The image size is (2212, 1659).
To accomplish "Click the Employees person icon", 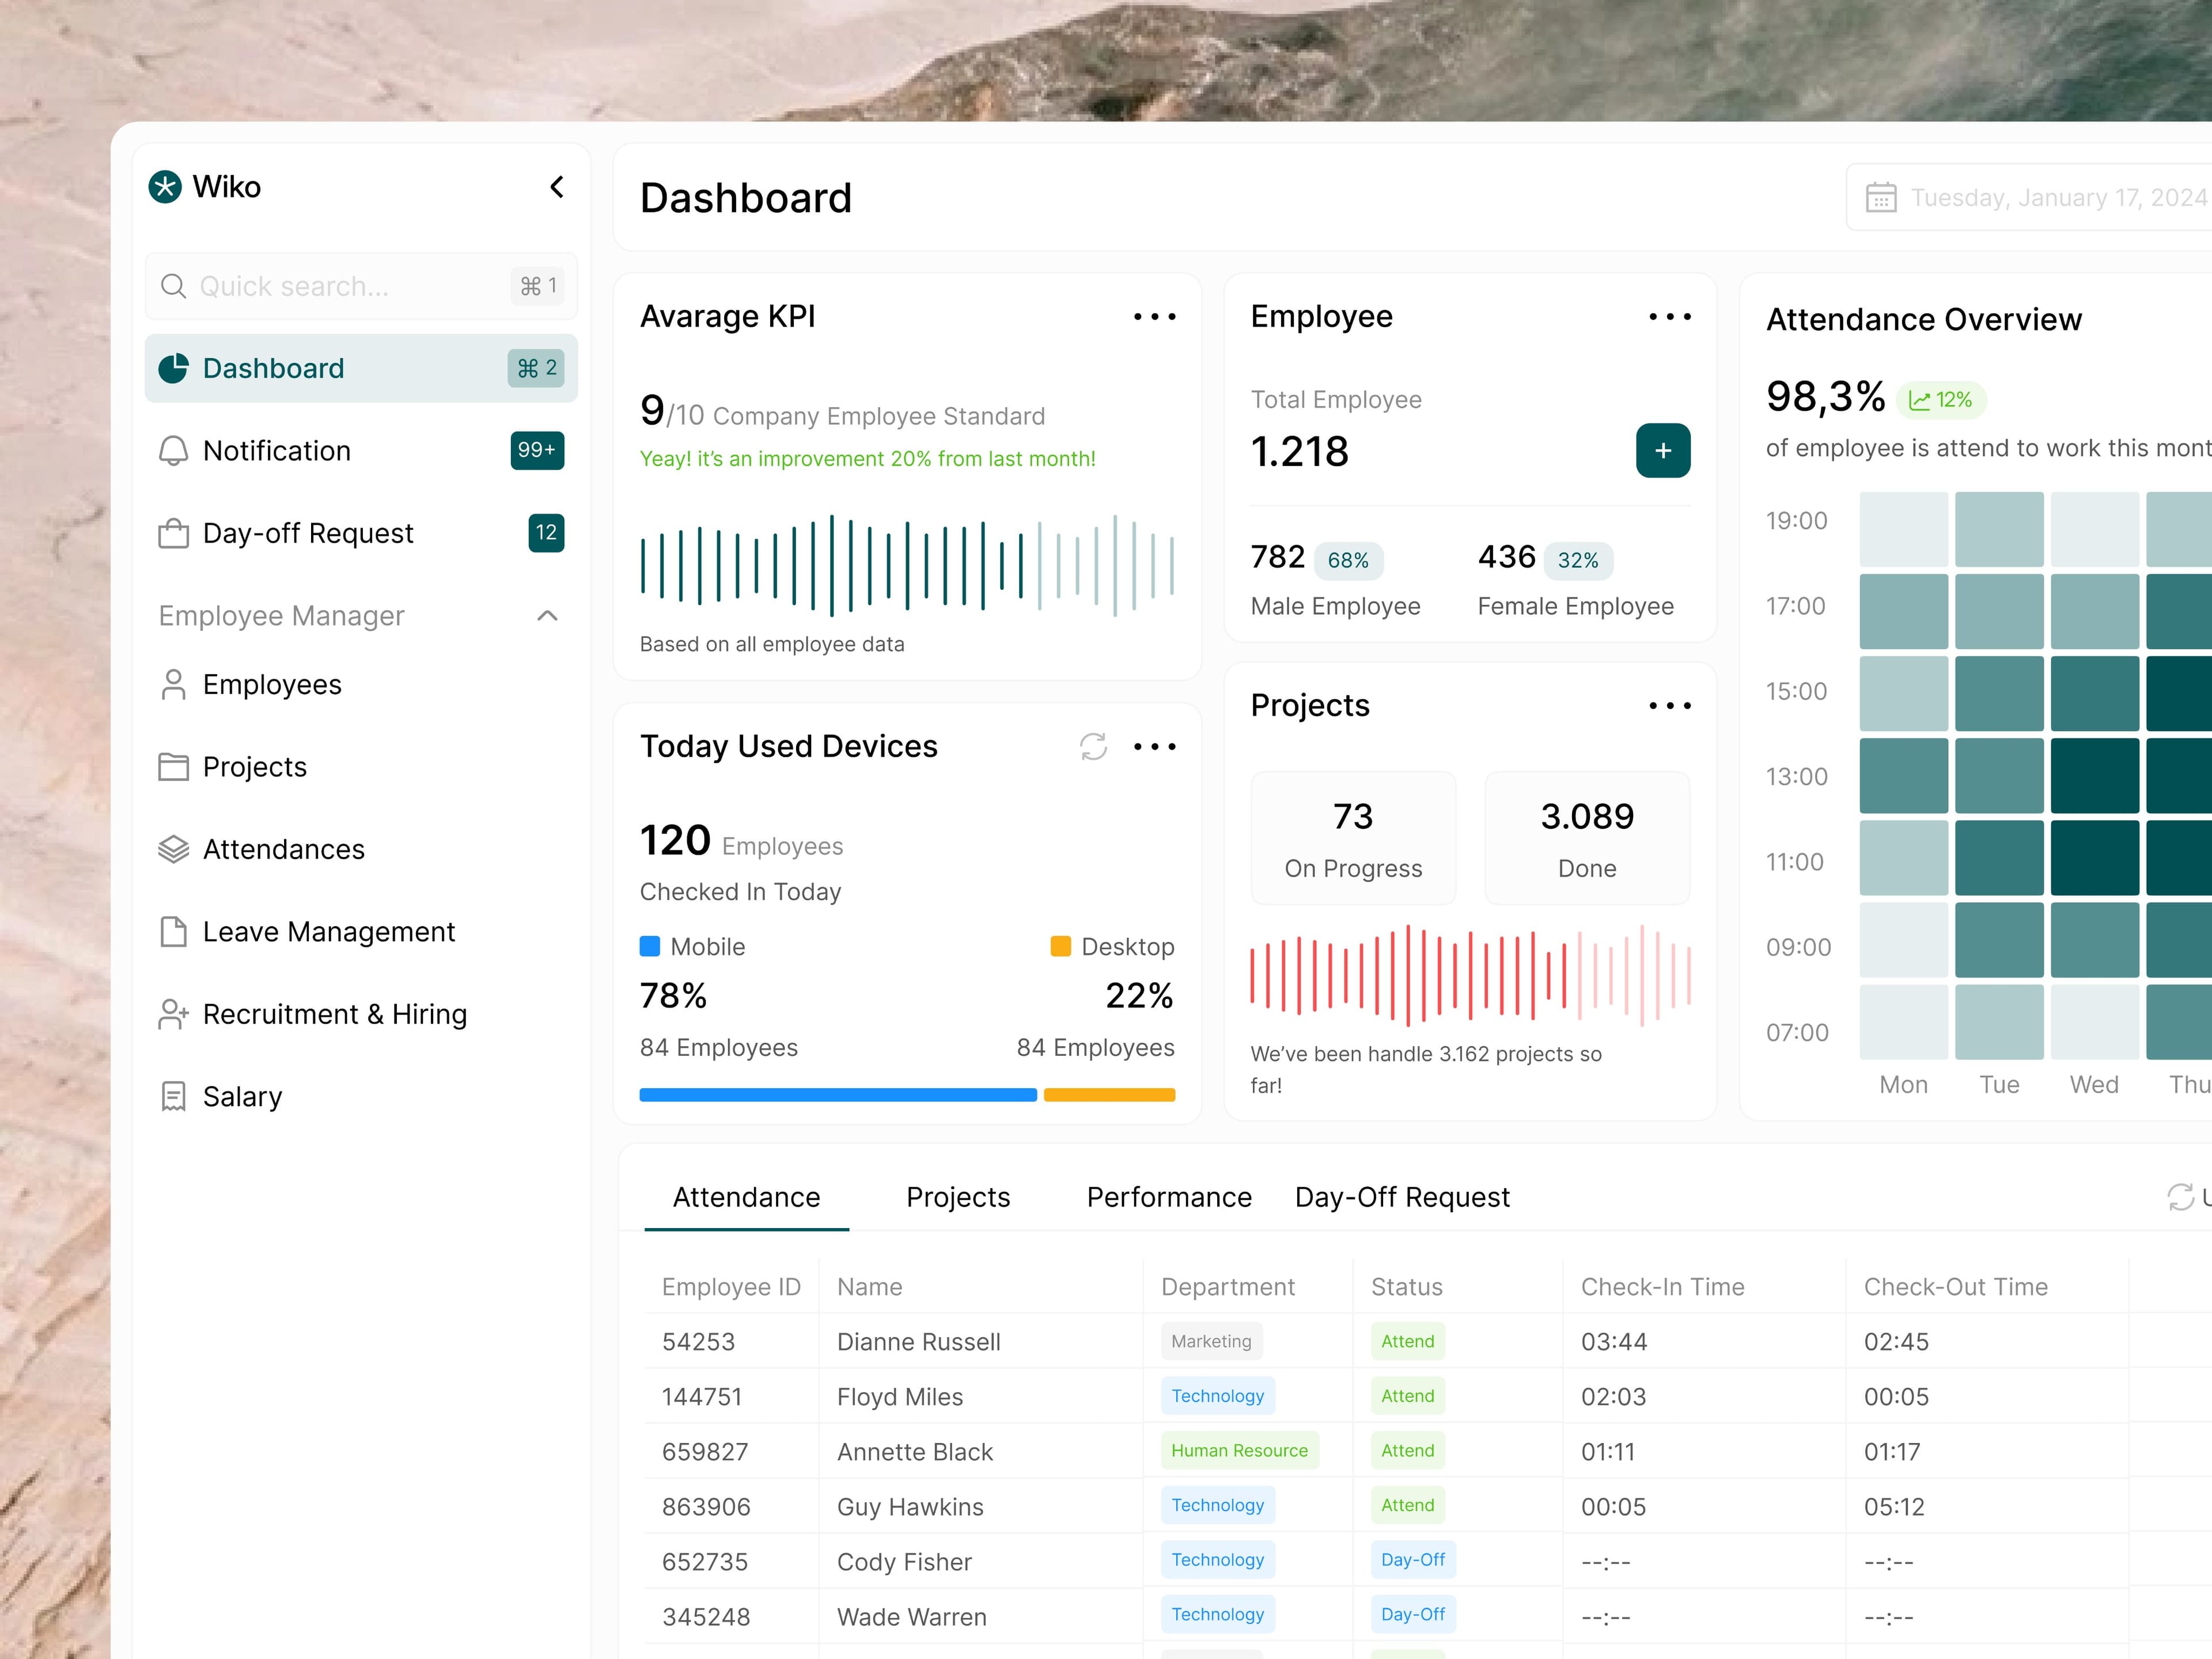I will [x=173, y=685].
